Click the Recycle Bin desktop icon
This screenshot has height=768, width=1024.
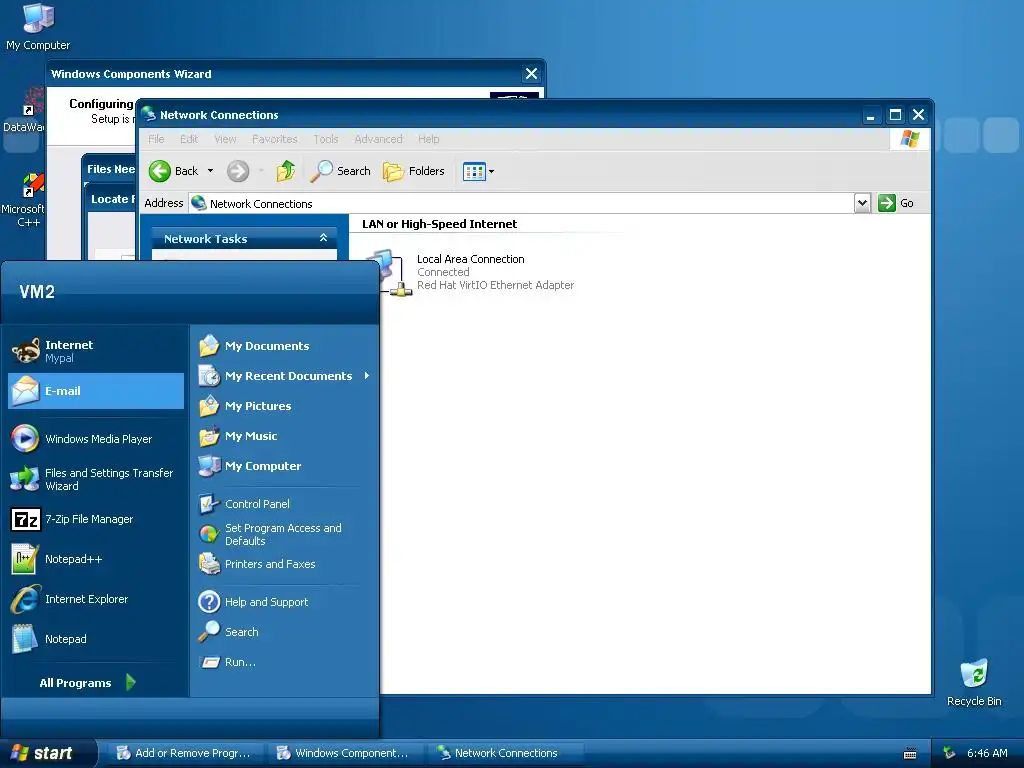(x=974, y=682)
